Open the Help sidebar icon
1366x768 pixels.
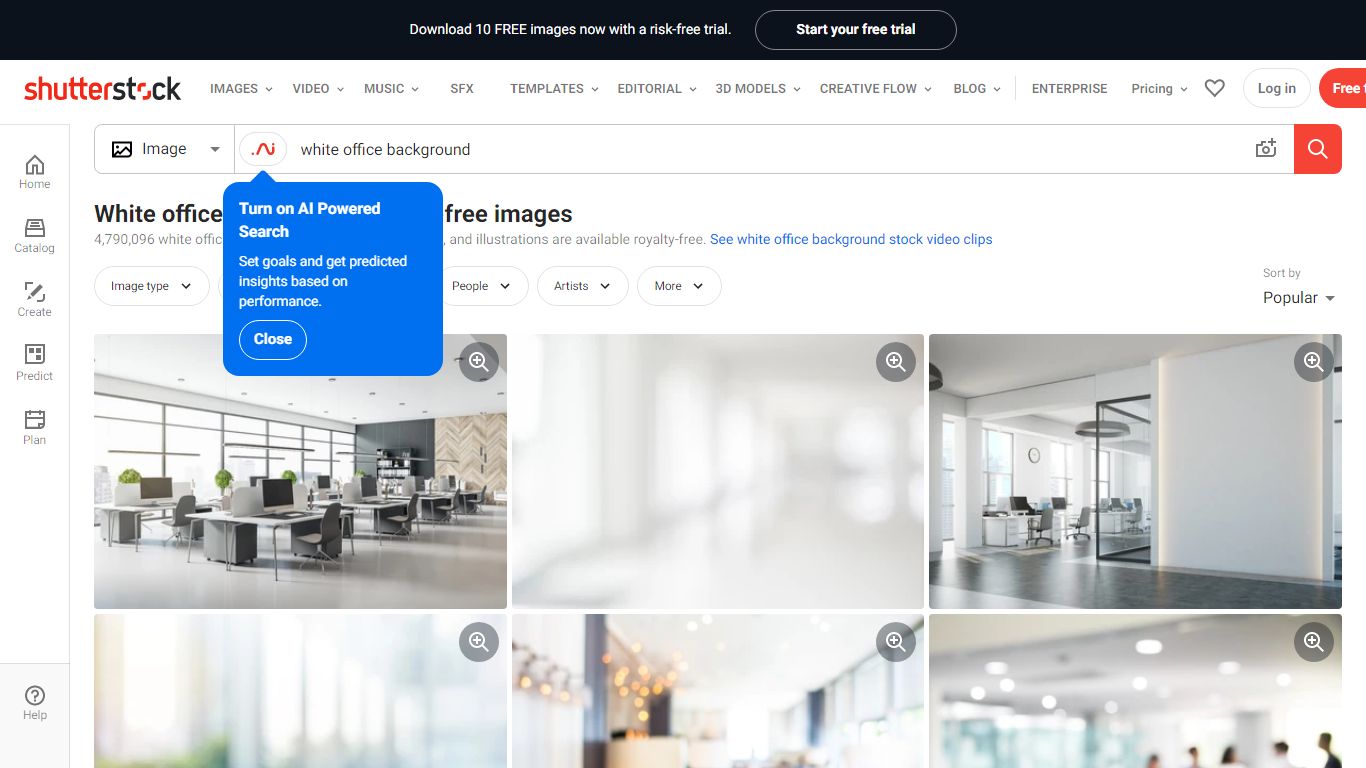coord(34,703)
